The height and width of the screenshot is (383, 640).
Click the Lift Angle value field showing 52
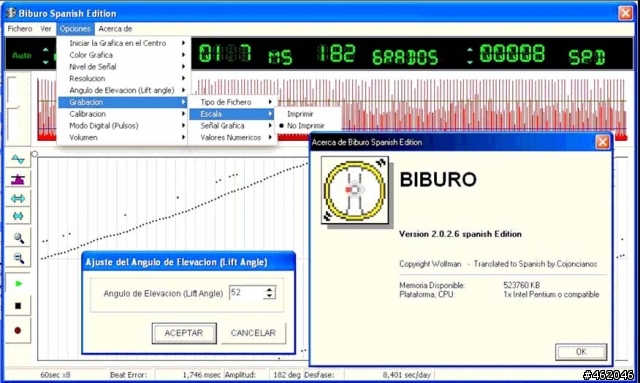tap(247, 292)
